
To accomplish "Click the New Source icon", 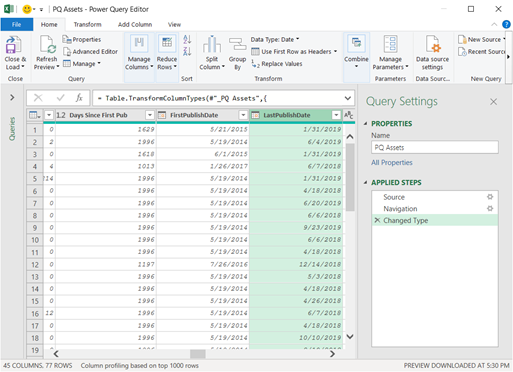I will [462, 39].
